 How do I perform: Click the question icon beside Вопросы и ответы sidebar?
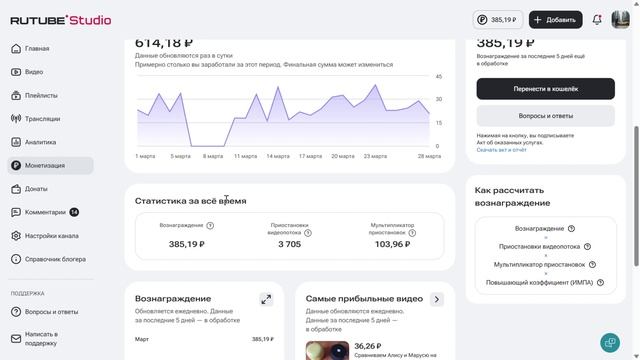16,312
